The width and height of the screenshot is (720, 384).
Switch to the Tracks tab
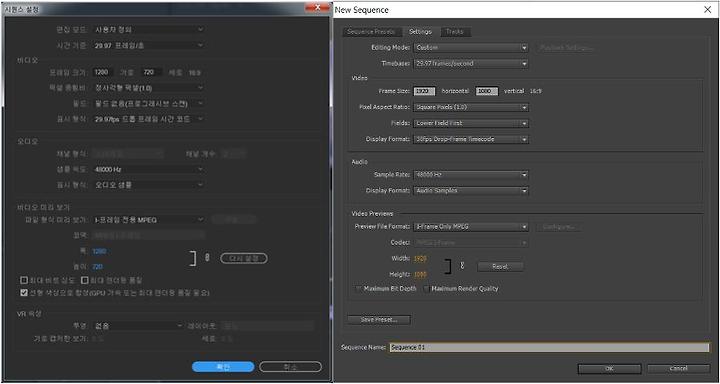pos(455,32)
